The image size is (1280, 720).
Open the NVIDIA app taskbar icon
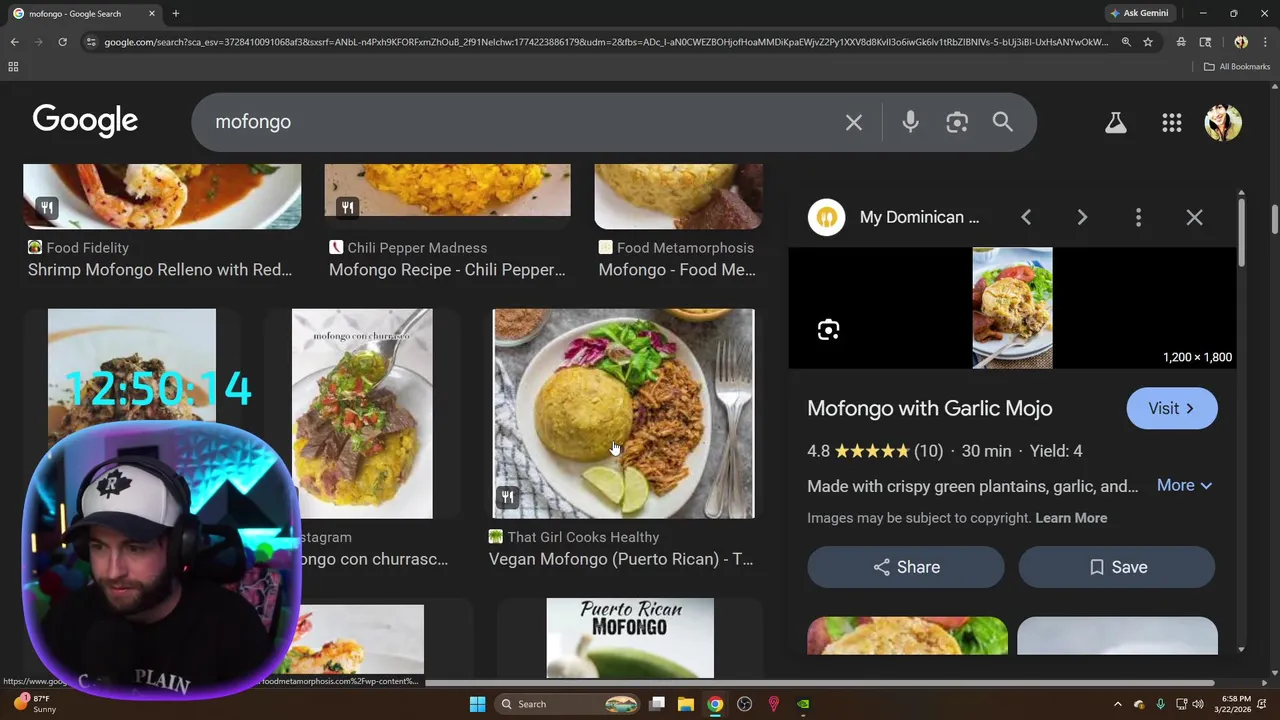tap(803, 704)
